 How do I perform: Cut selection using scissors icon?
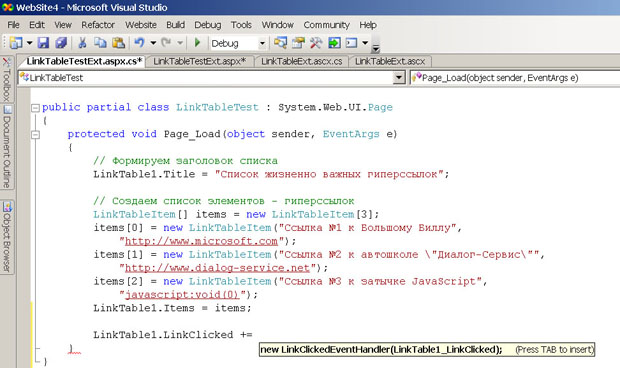point(82,43)
